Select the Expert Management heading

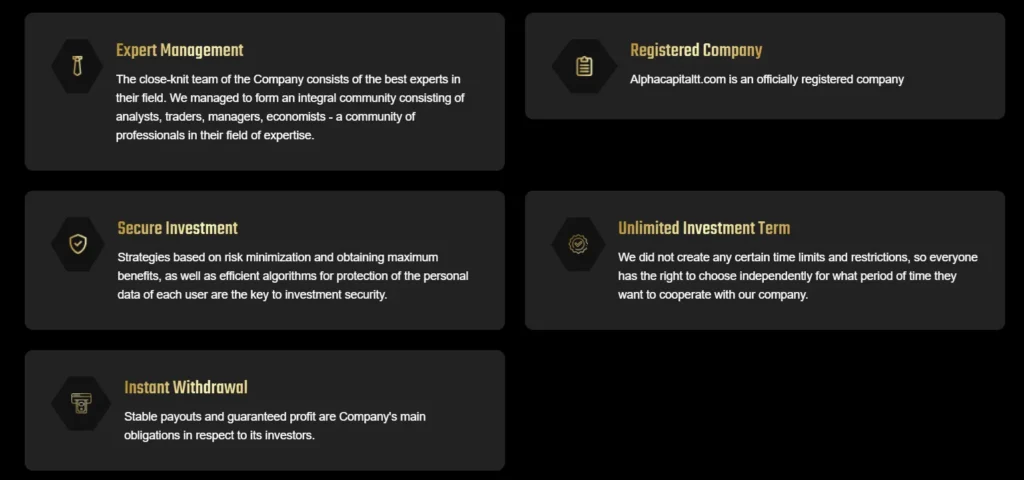[179, 50]
